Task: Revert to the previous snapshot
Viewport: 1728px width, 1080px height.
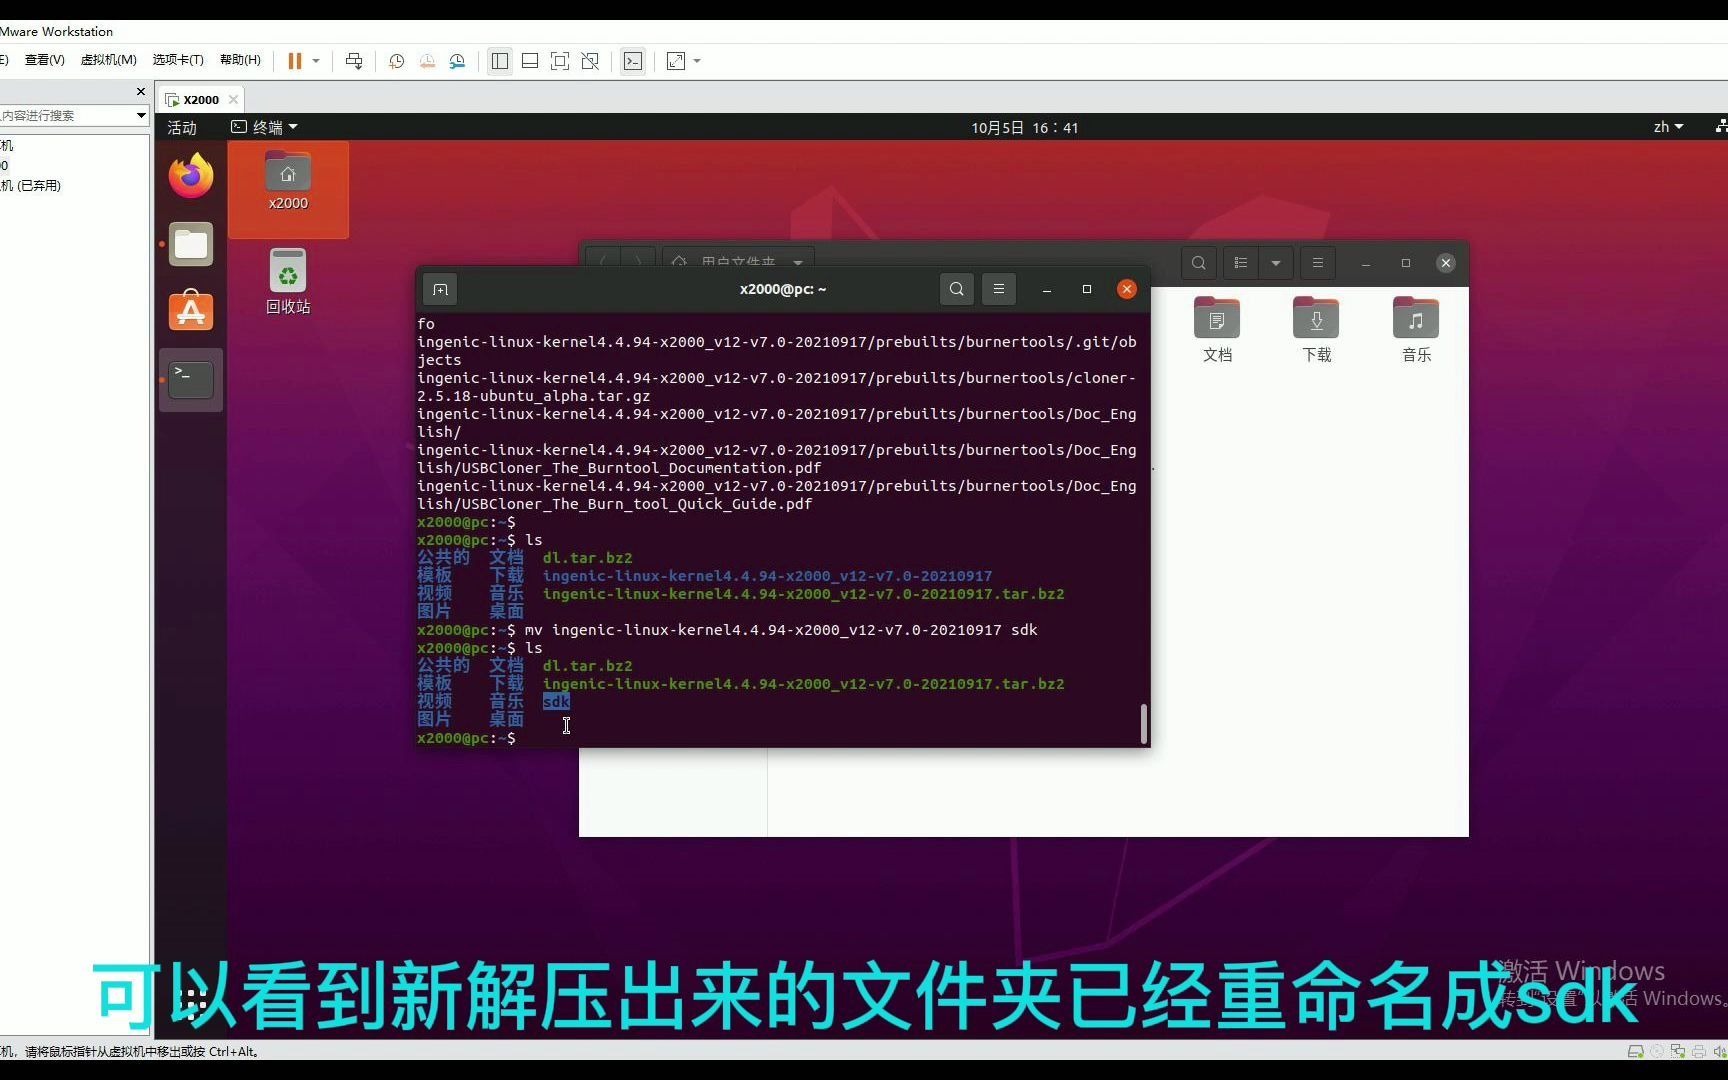Action: pyautogui.click(x=427, y=61)
